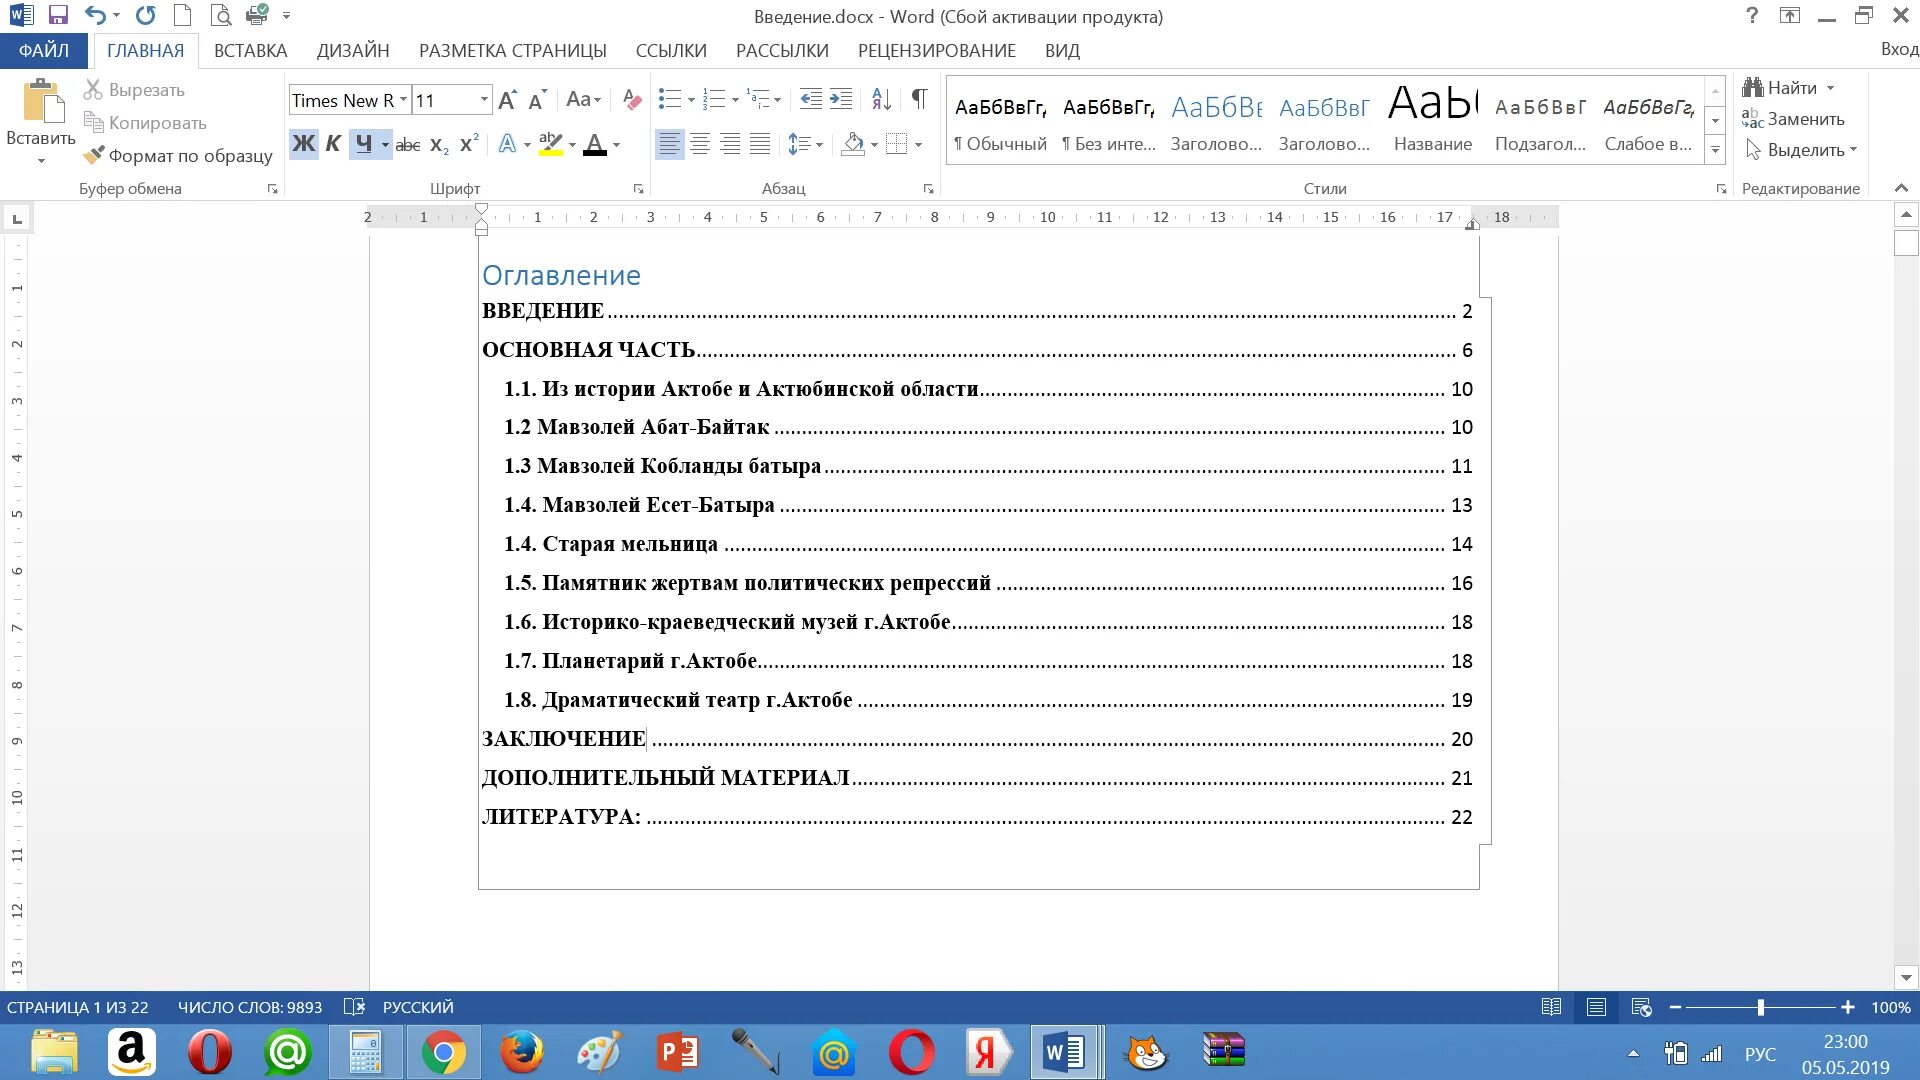Click the Text highlight color icon
1920x1080 pixels.
coord(551,144)
